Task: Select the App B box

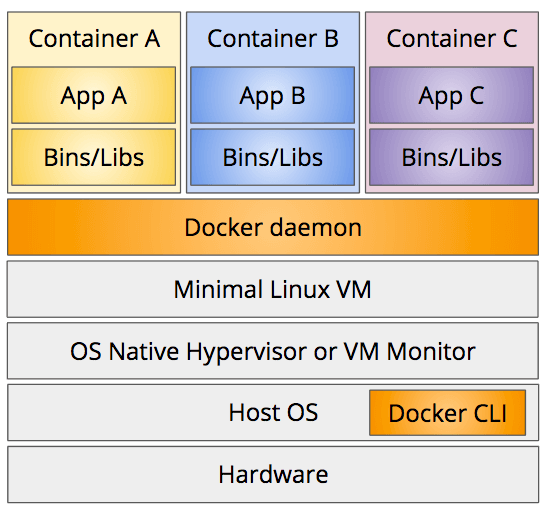Action: [x=273, y=95]
